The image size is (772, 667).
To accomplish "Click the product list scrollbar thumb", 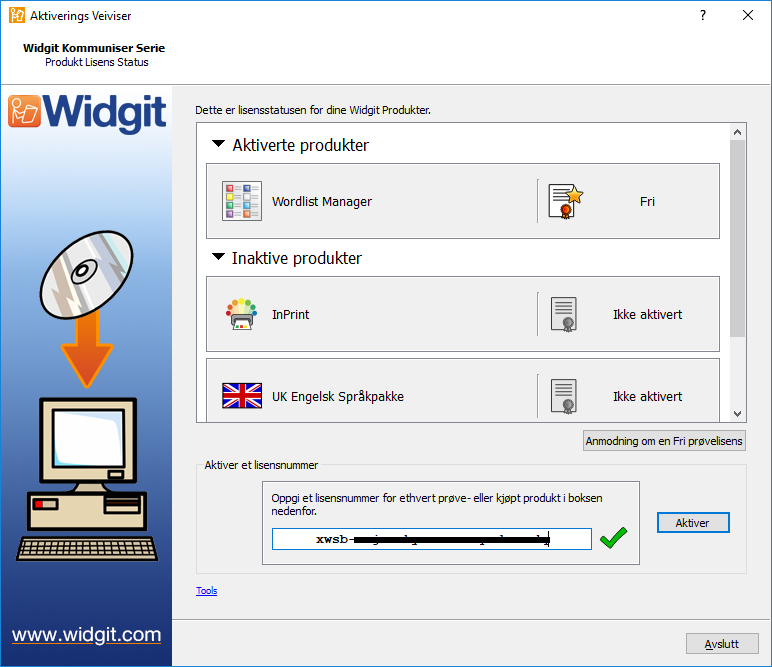I will [738, 238].
